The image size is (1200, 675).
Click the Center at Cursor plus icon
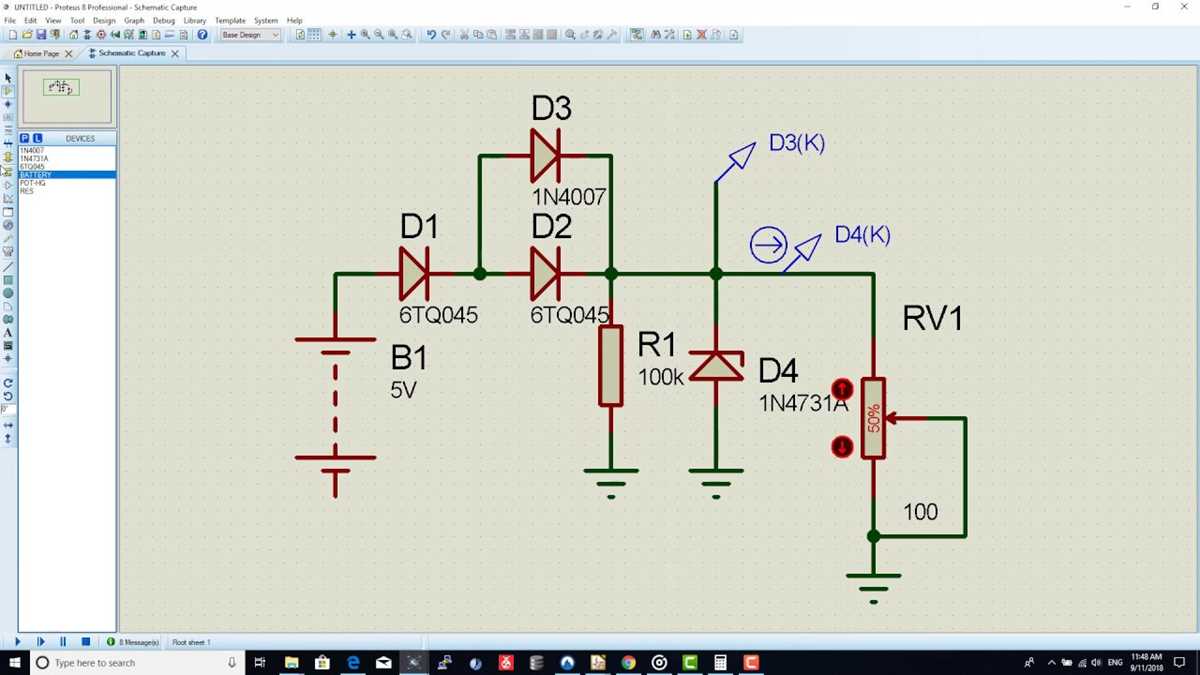point(351,35)
